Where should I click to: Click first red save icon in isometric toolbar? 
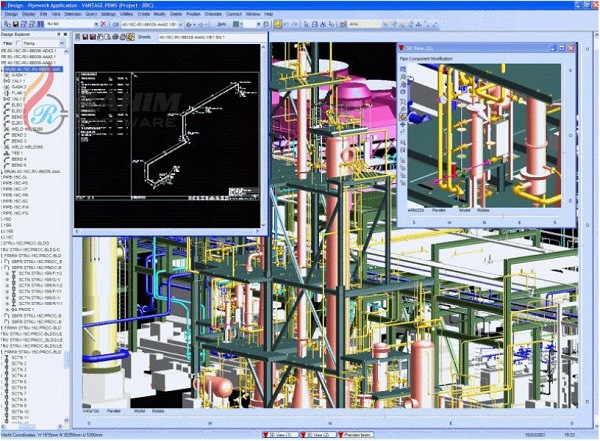(x=85, y=37)
